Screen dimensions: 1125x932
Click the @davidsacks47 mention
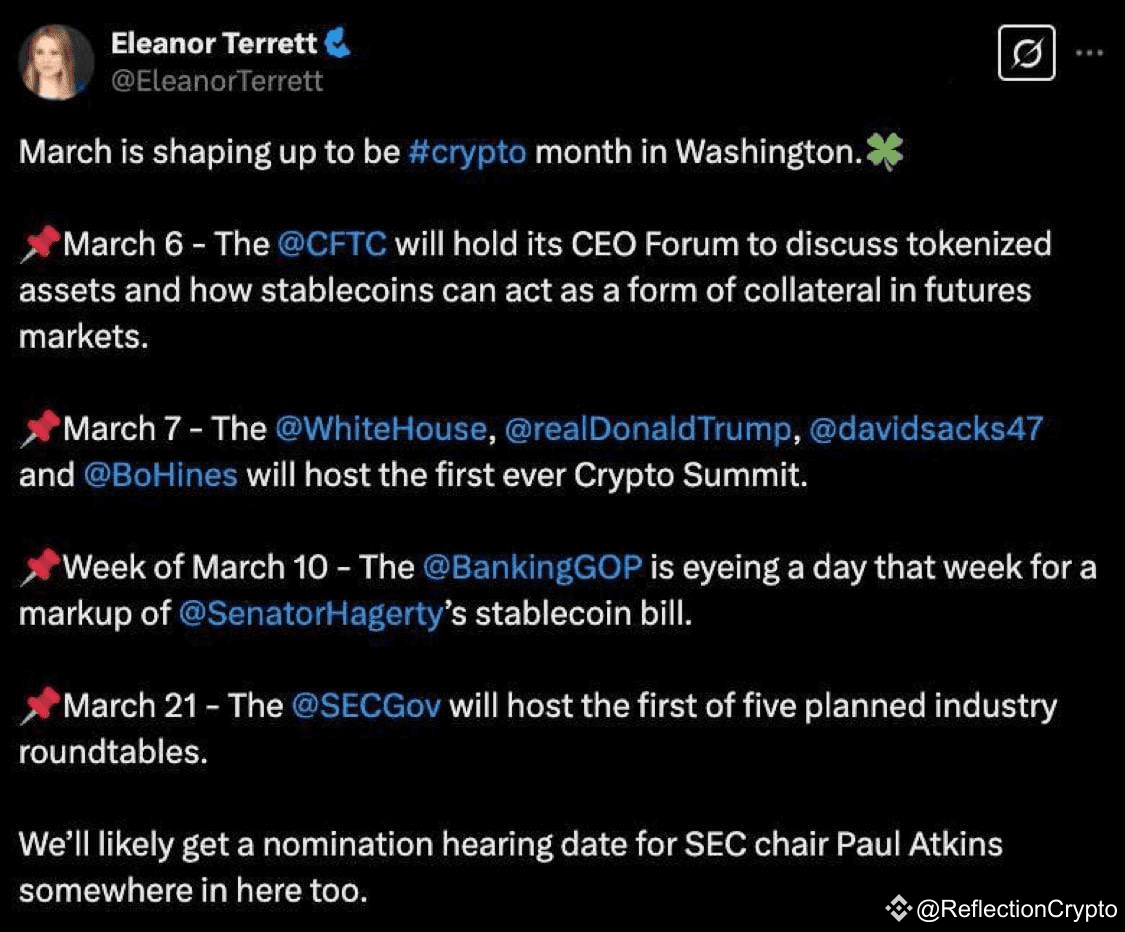[925, 429]
